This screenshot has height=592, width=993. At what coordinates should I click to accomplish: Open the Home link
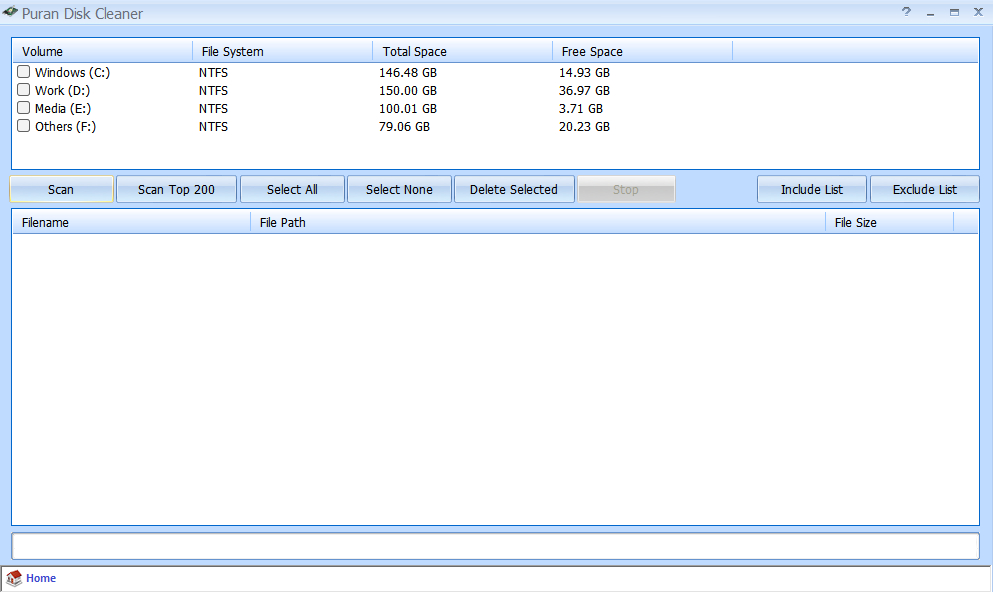click(x=41, y=578)
